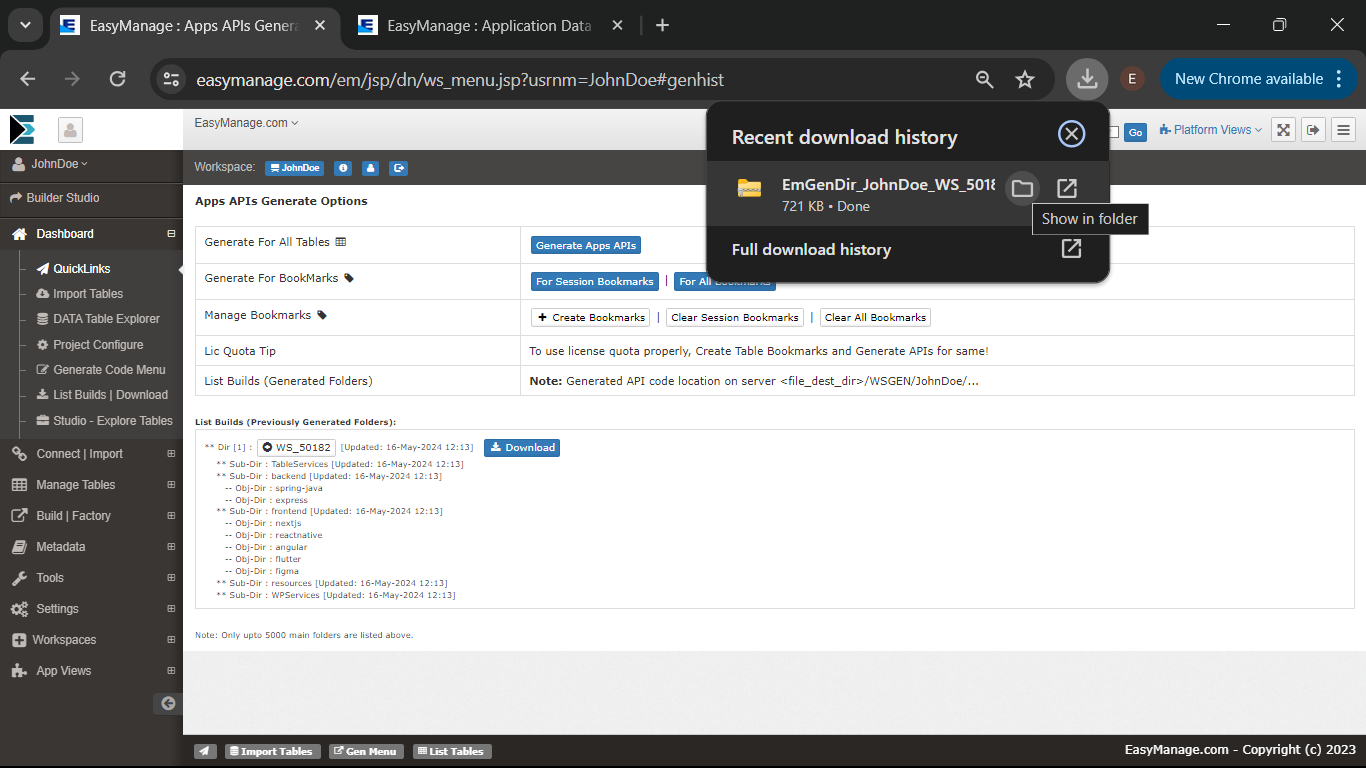
Task: Open a new browser tab
Action: 662,25
